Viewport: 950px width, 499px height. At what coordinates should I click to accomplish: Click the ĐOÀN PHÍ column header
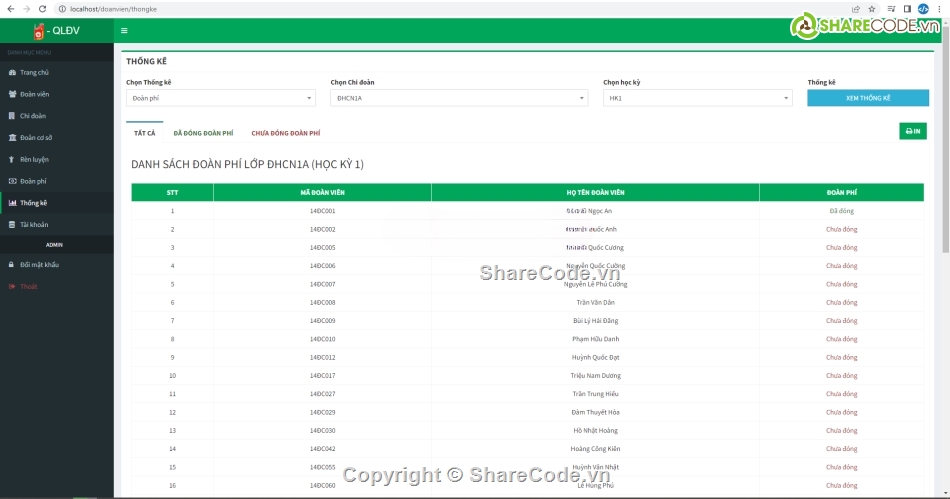[842, 193]
